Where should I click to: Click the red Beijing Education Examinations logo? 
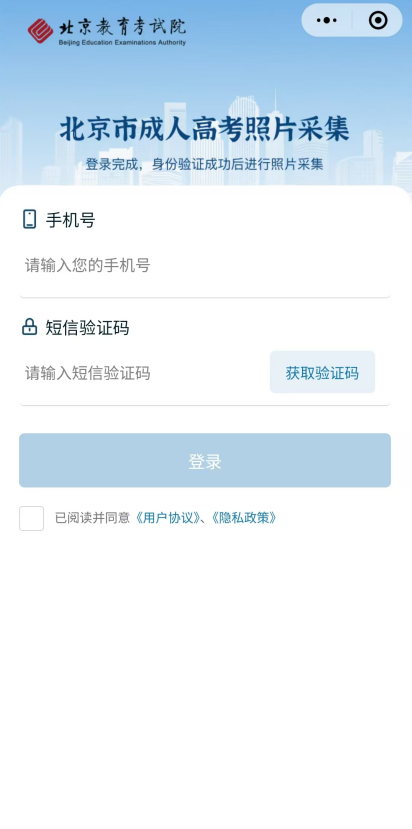(x=40, y=31)
